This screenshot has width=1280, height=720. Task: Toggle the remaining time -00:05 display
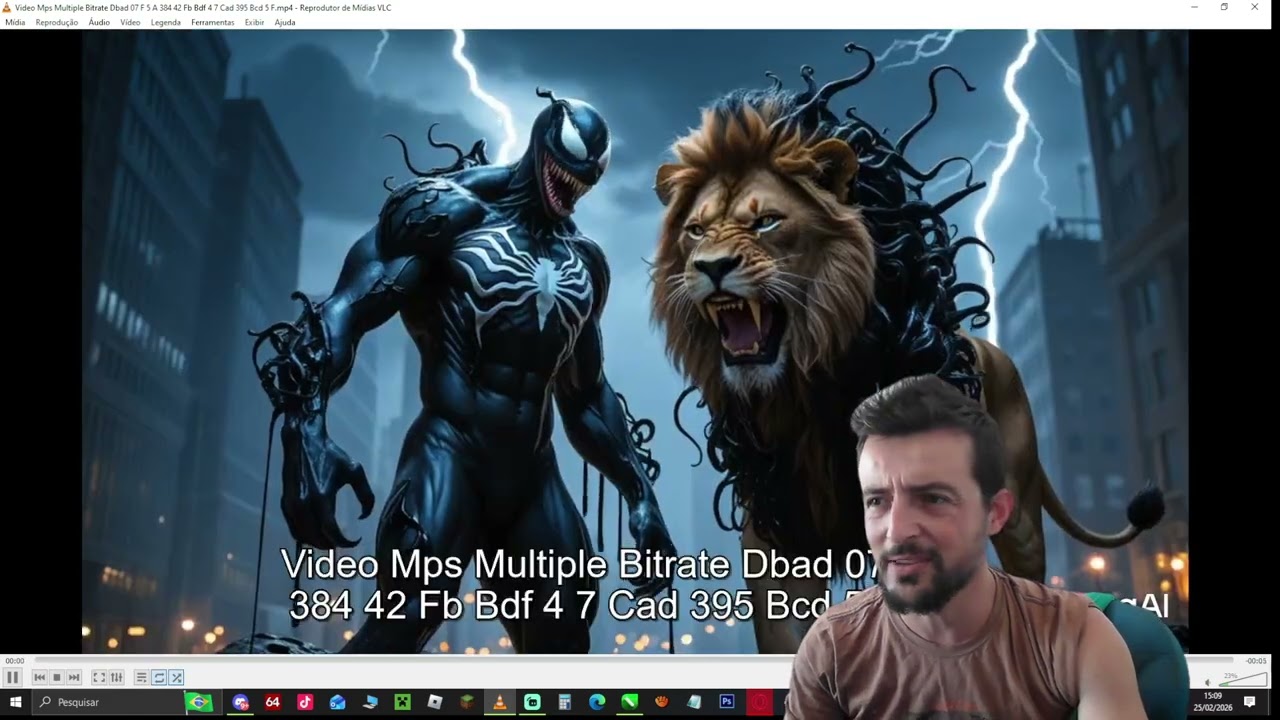[1256, 661]
